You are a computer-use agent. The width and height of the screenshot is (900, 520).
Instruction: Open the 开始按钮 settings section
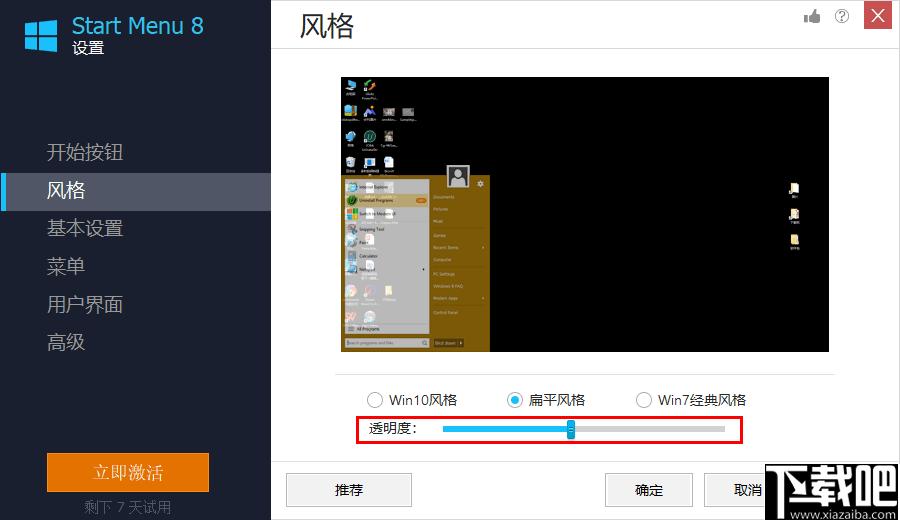click(x=85, y=152)
